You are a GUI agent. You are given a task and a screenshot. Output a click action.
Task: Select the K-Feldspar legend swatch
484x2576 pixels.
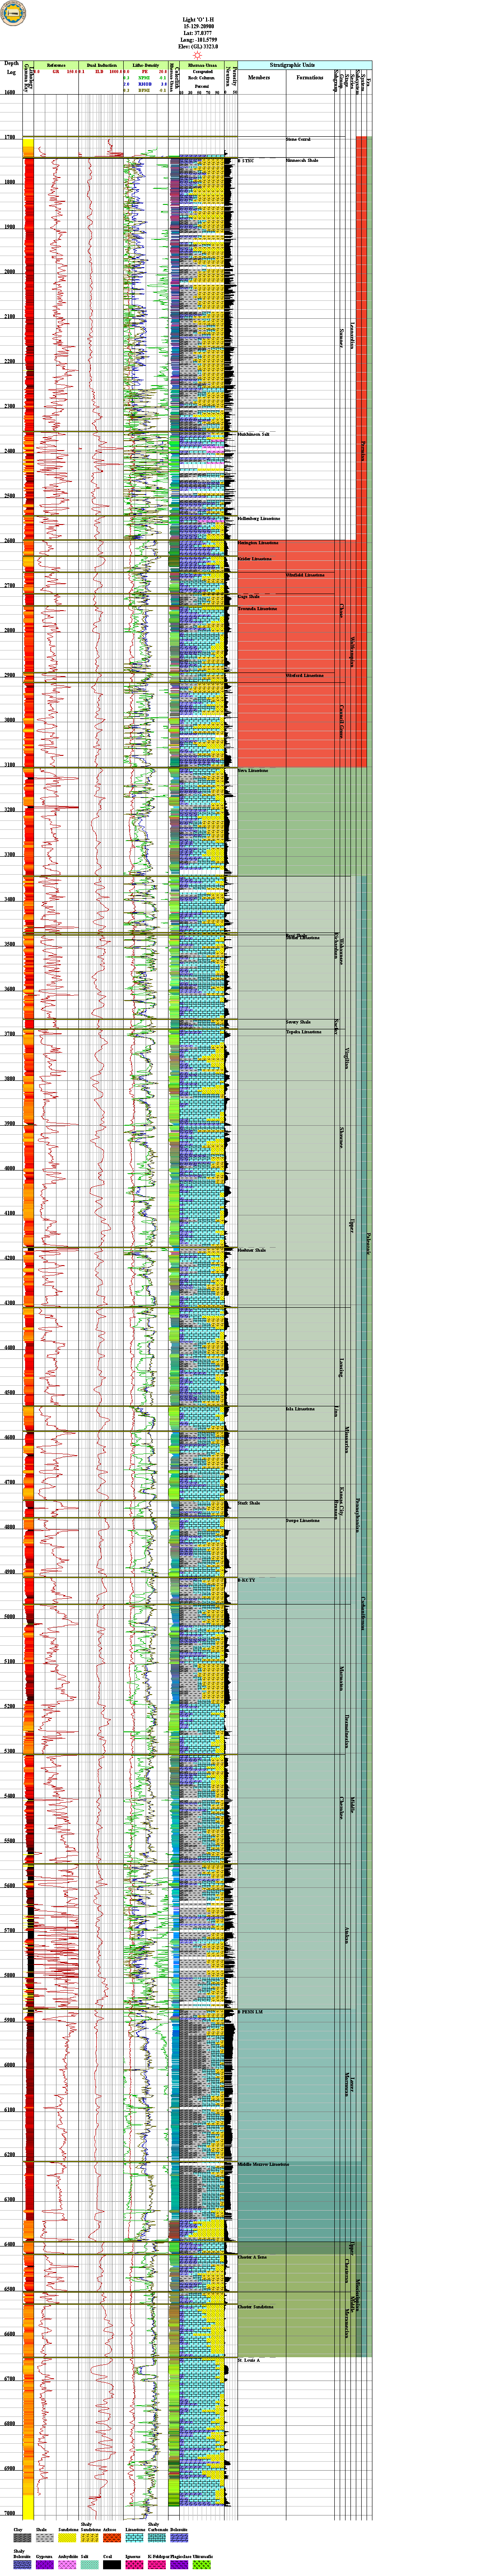click(x=156, y=2564)
